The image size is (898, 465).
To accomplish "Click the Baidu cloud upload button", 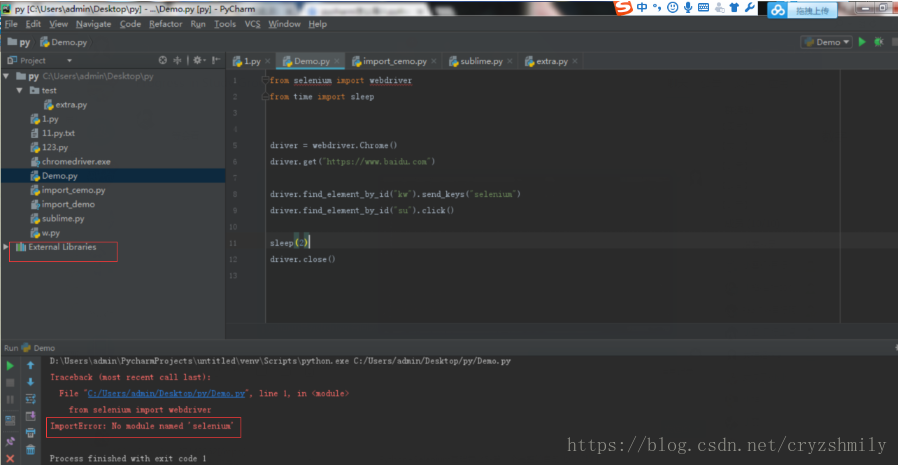I will pos(802,10).
